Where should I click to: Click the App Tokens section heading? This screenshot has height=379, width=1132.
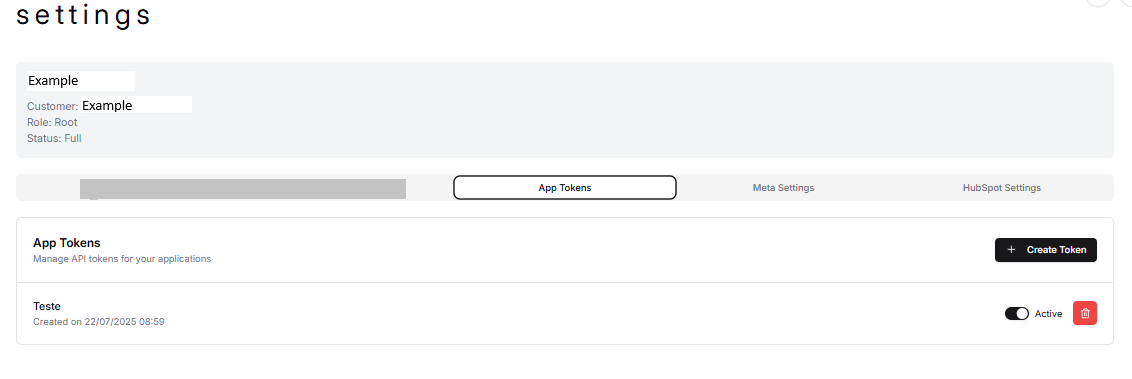coord(67,243)
